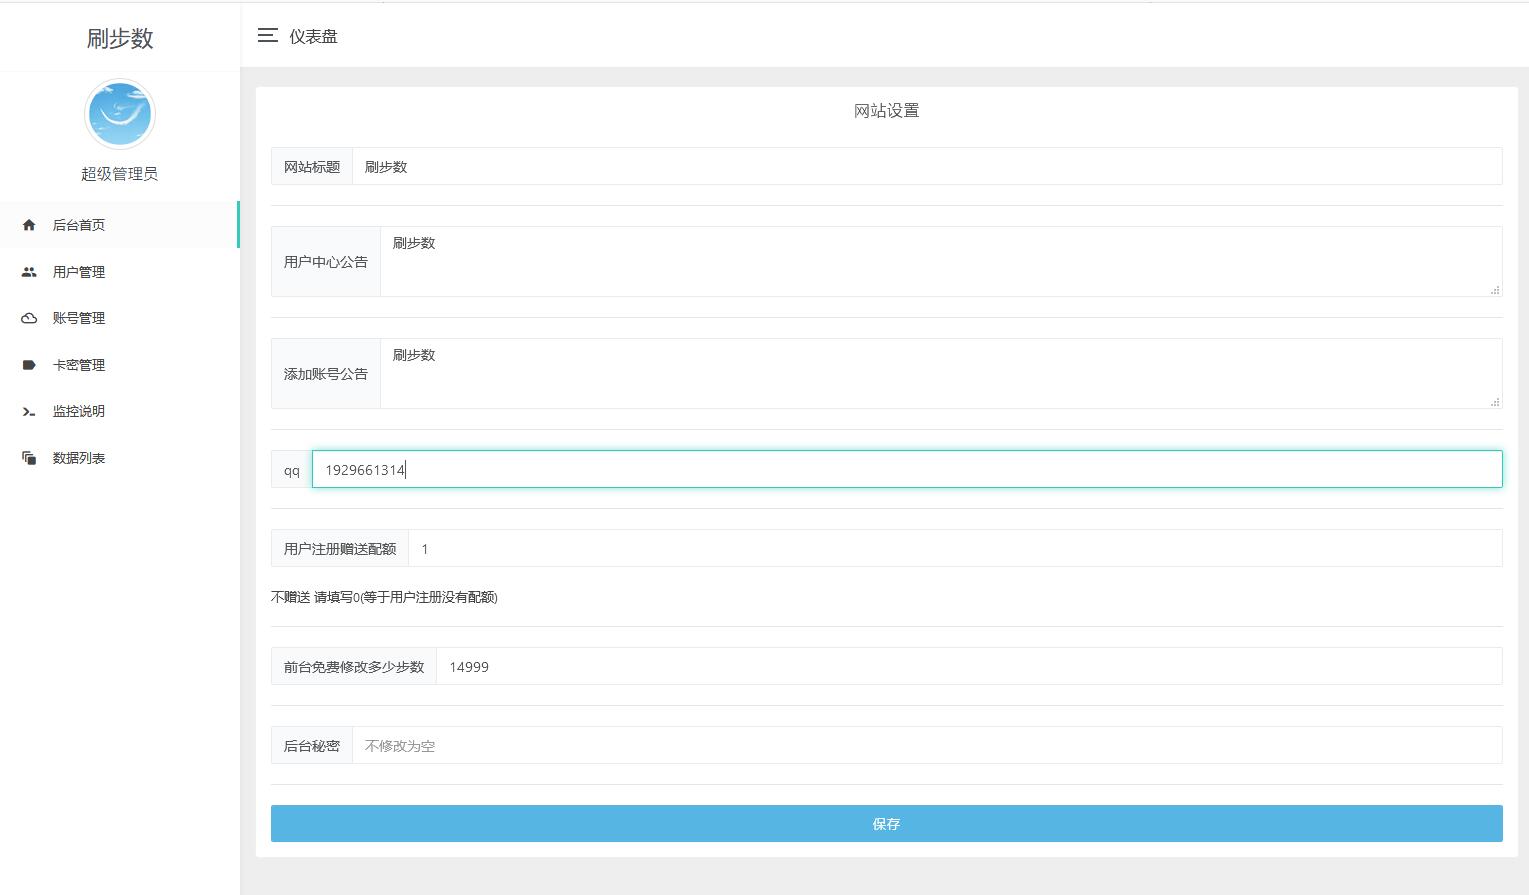Open 数据列表 menu item

tap(79, 458)
